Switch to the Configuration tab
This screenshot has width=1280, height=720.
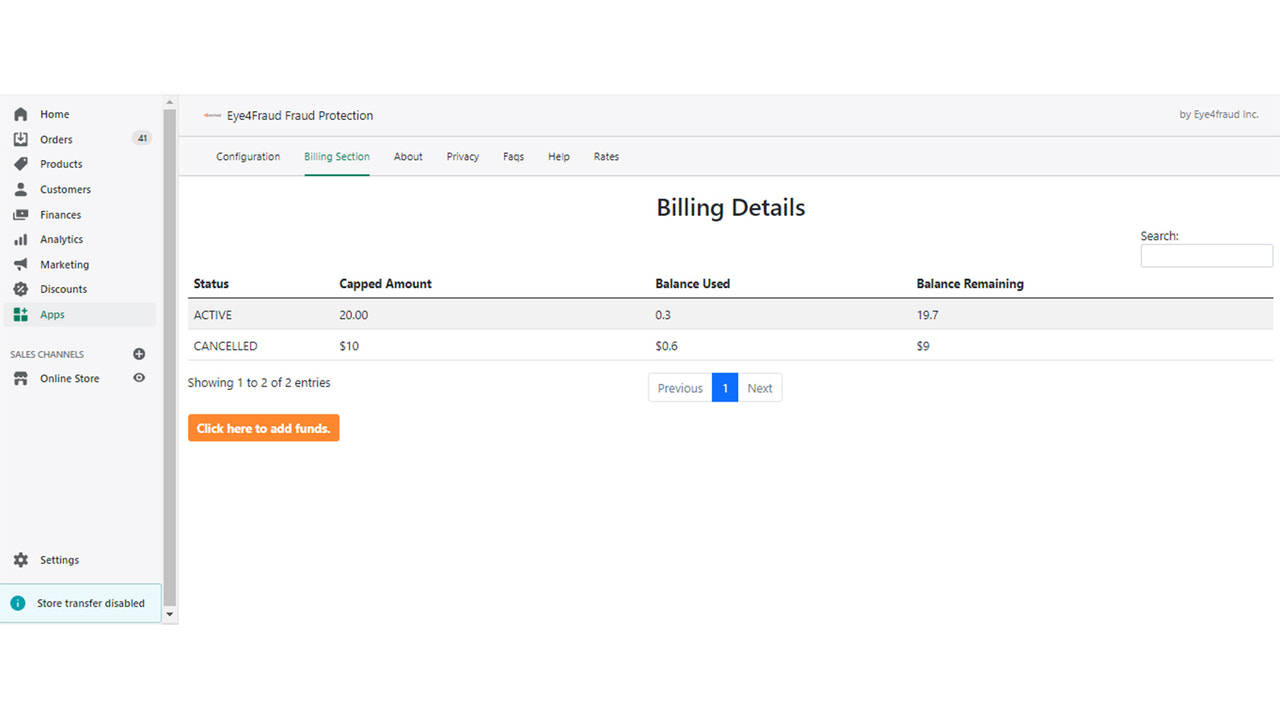click(247, 156)
